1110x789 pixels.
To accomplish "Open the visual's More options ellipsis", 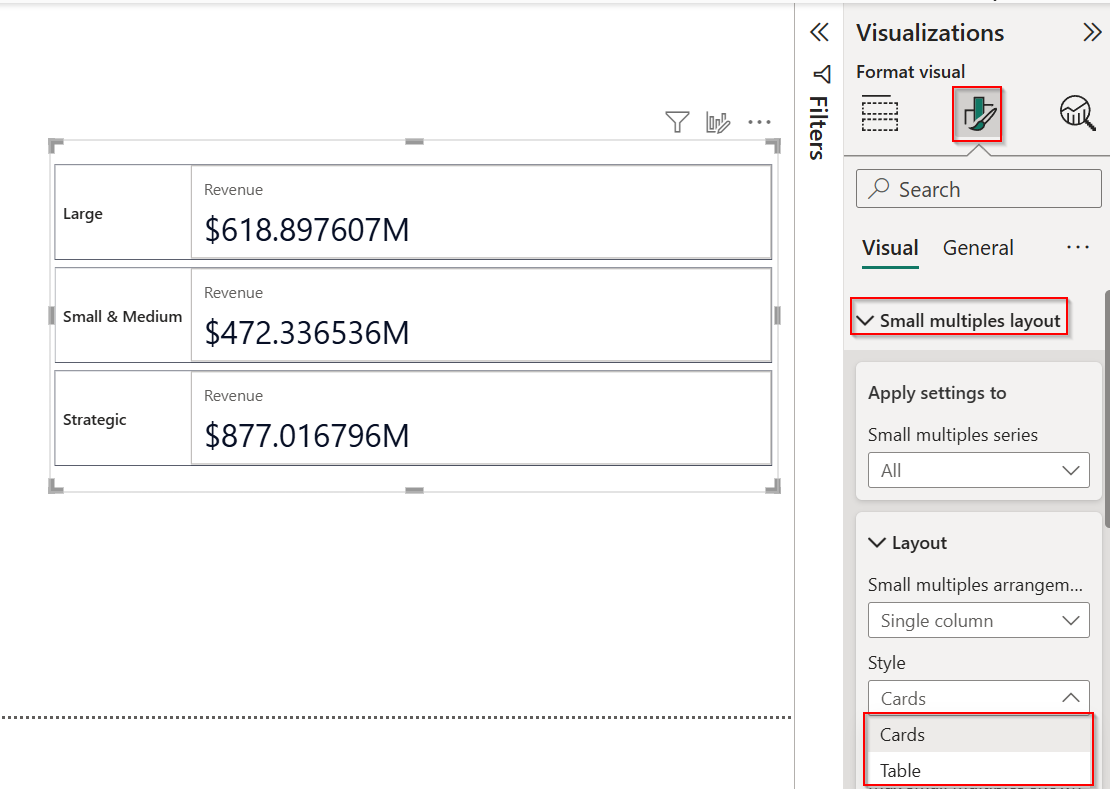I will pos(759,122).
